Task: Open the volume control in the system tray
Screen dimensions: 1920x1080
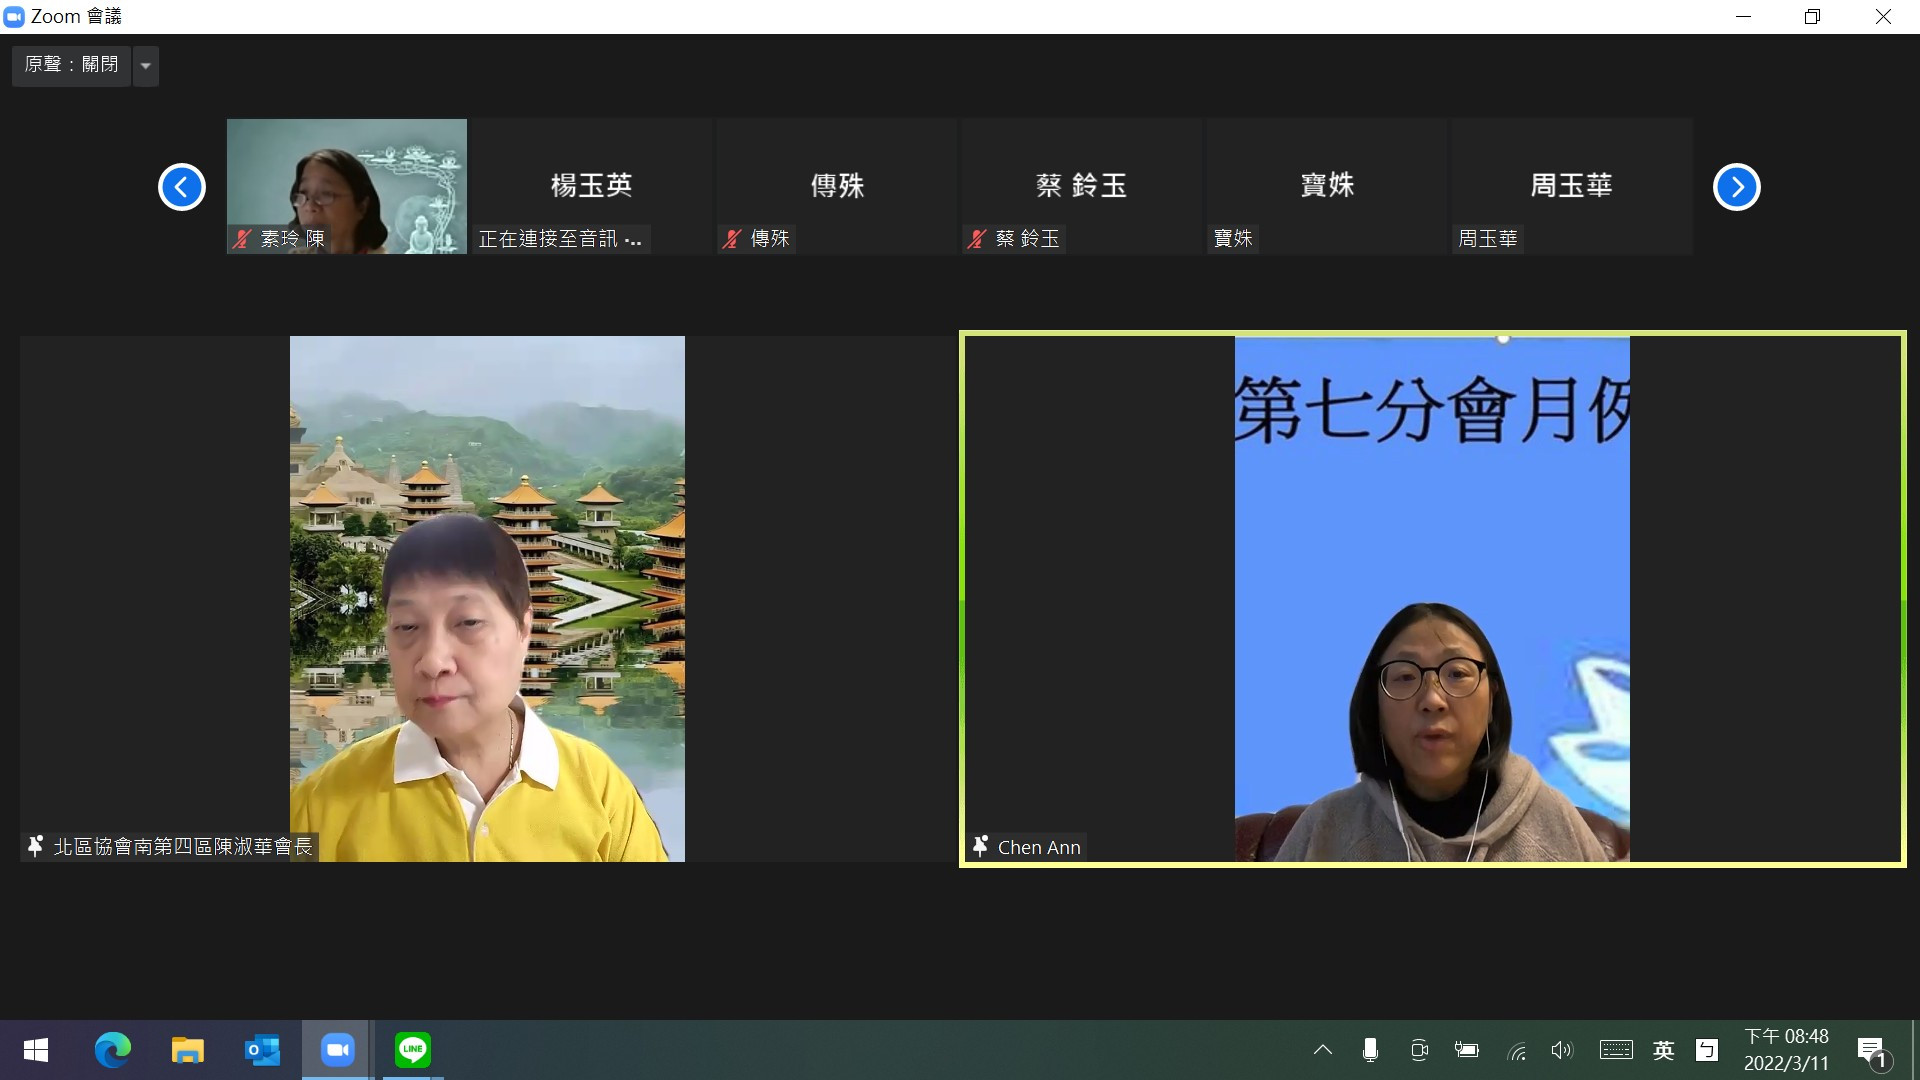Action: click(1561, 1049)
